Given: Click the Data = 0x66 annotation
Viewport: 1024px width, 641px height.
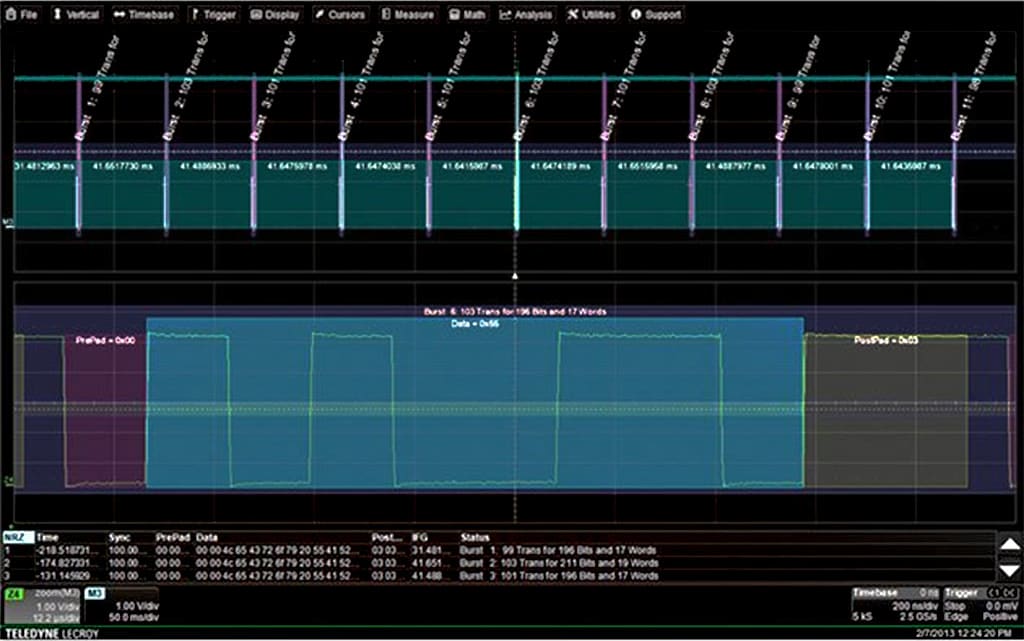Looking at the screenshot, I should [x=475, y=324].
